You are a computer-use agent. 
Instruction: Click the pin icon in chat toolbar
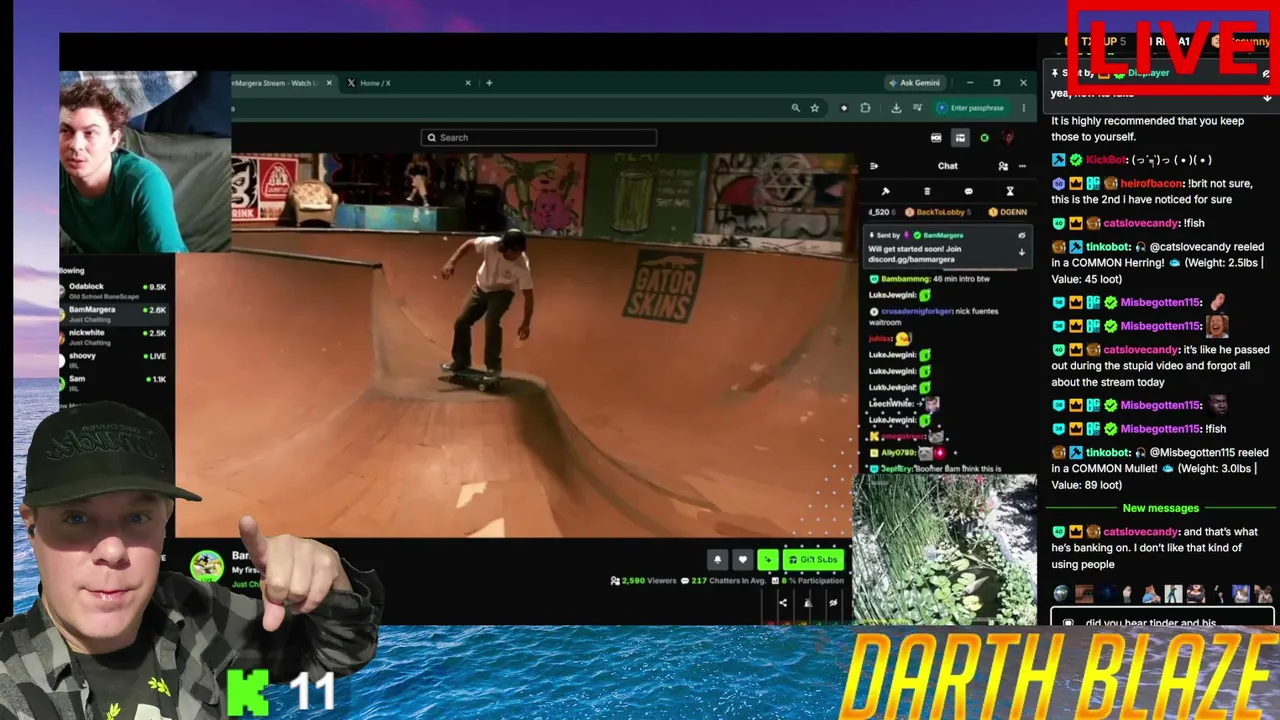pos(885,191)
